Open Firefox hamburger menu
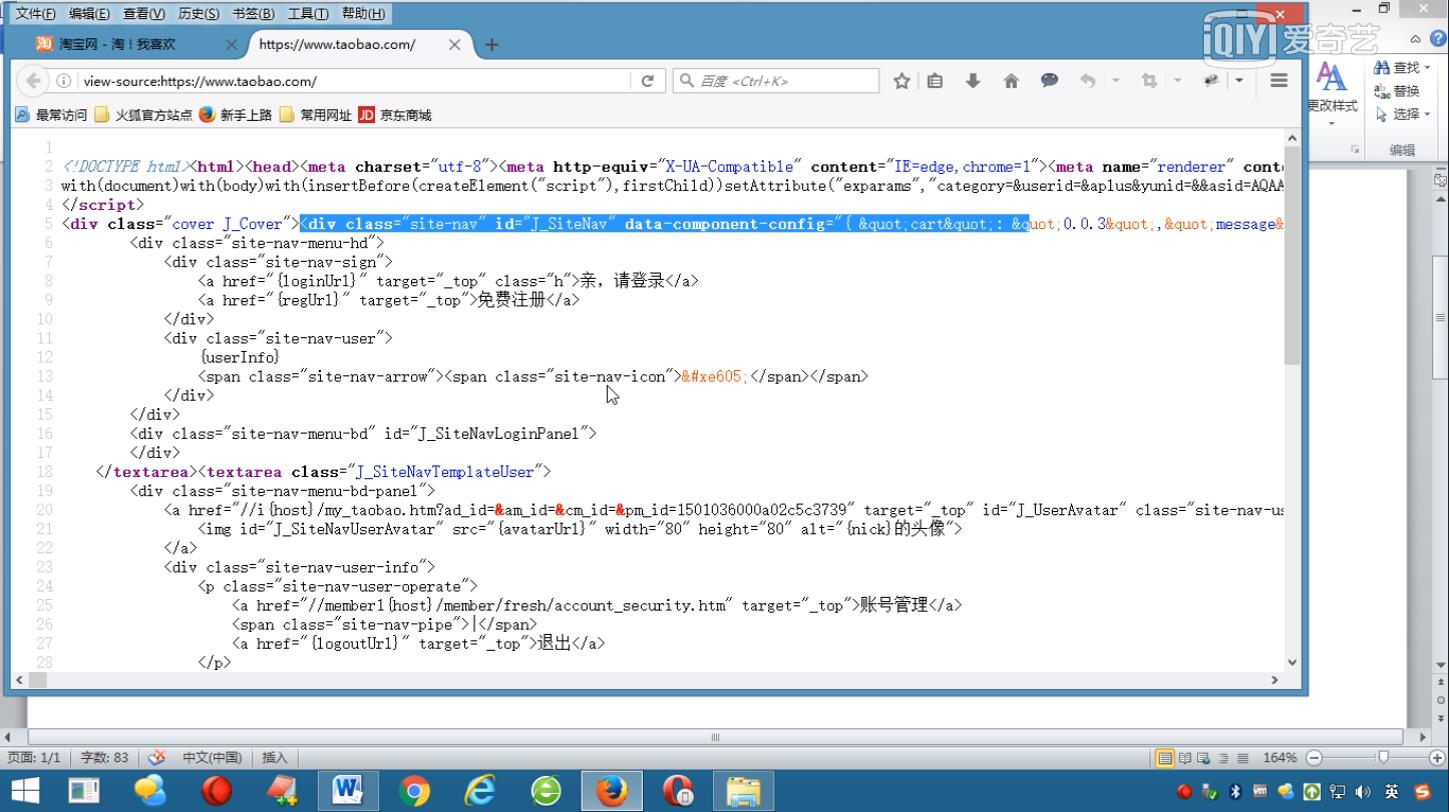Viewport: 1449px width, 812px height. click(x=1279, y=80)
